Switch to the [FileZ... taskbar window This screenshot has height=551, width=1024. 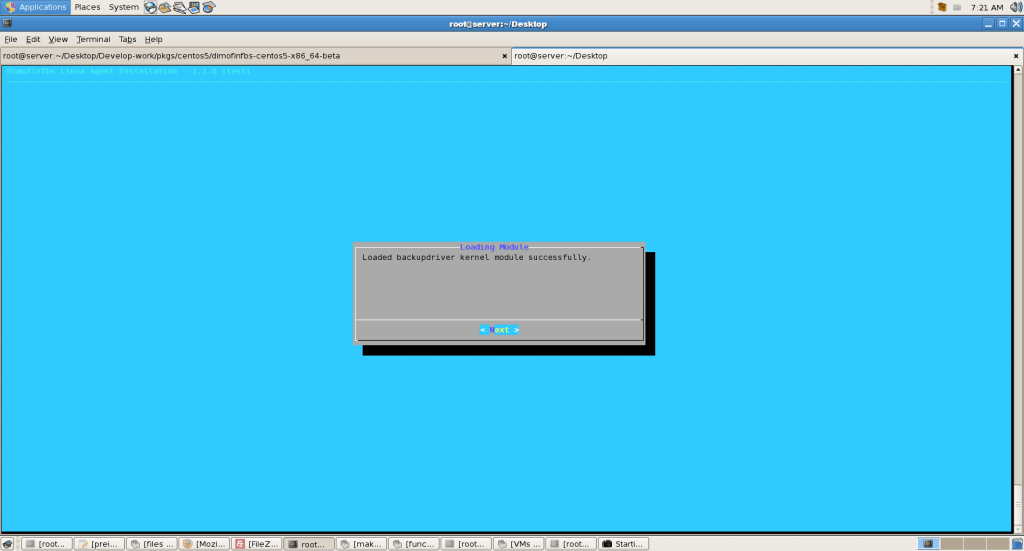click(x=257, y=544)
